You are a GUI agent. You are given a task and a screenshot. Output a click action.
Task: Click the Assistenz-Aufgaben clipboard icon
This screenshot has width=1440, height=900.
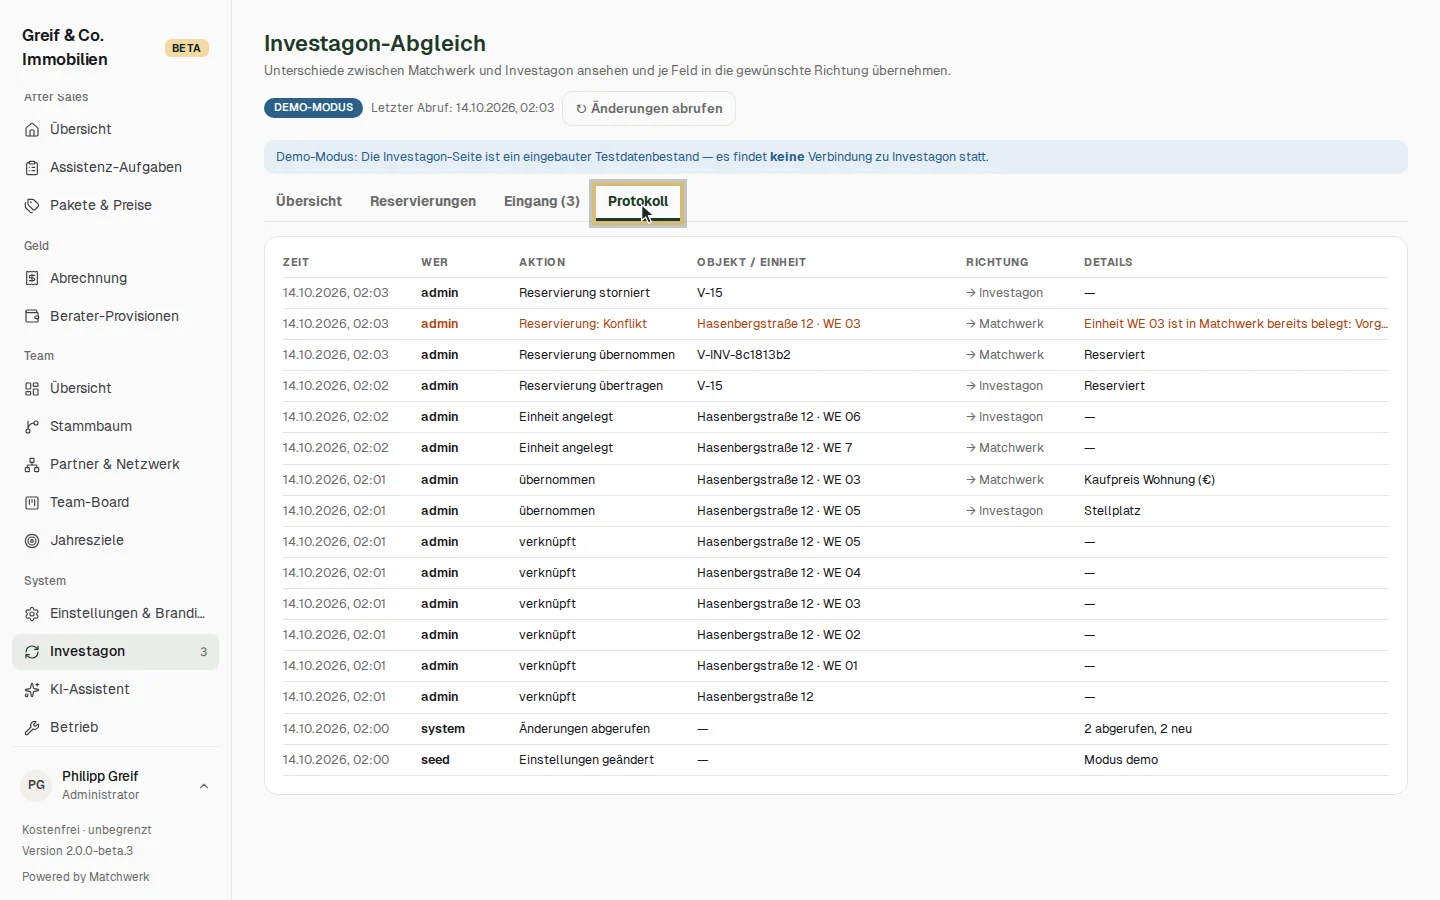(32, 168)
